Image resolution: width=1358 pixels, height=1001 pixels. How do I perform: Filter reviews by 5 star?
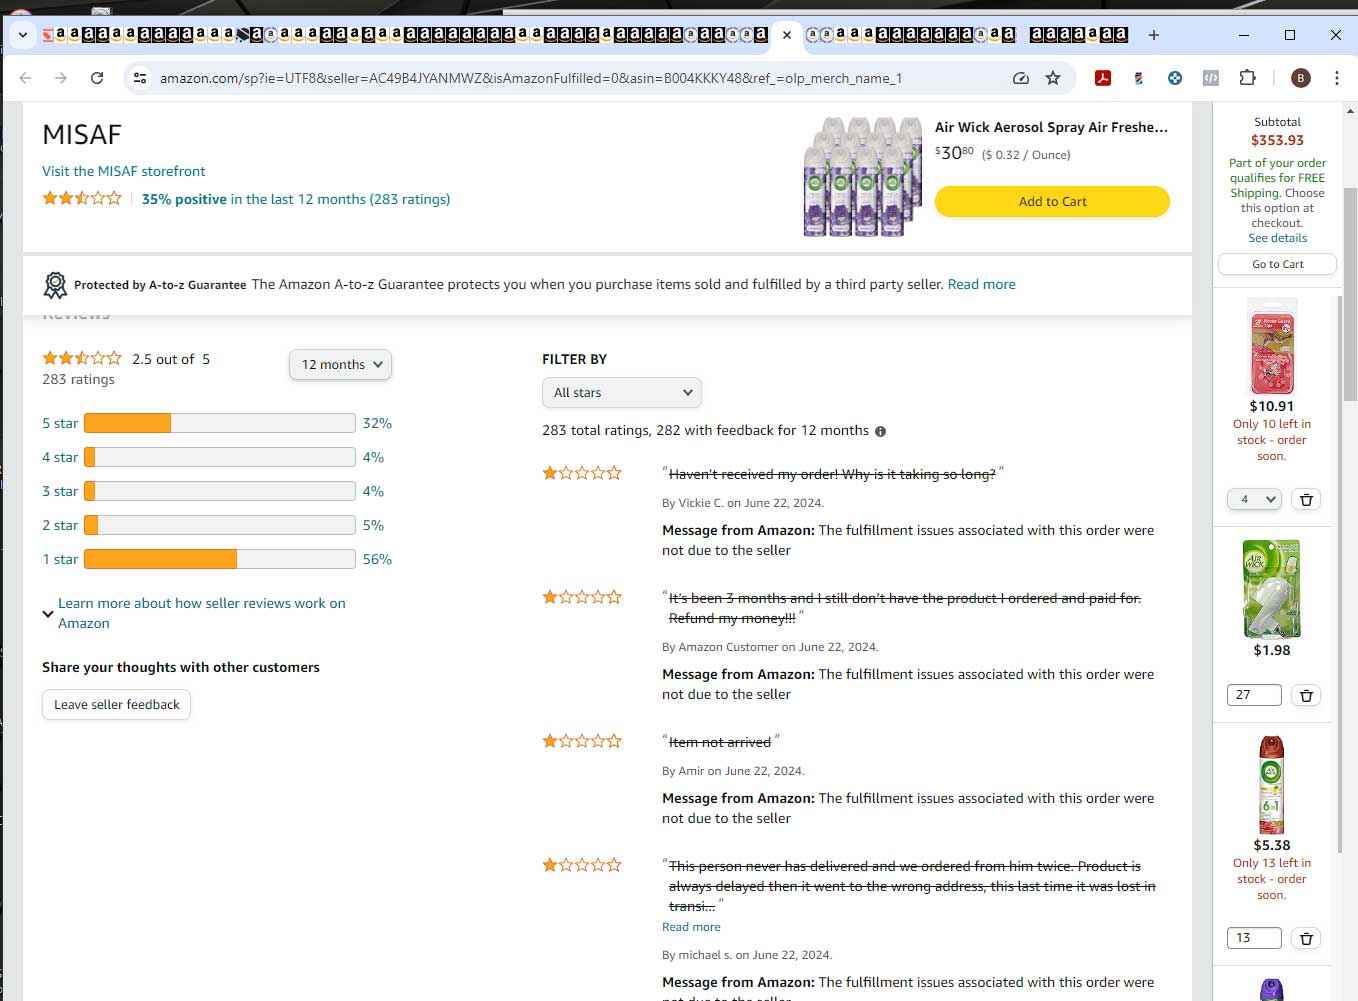pyautogui.click(x=60, y=423)
